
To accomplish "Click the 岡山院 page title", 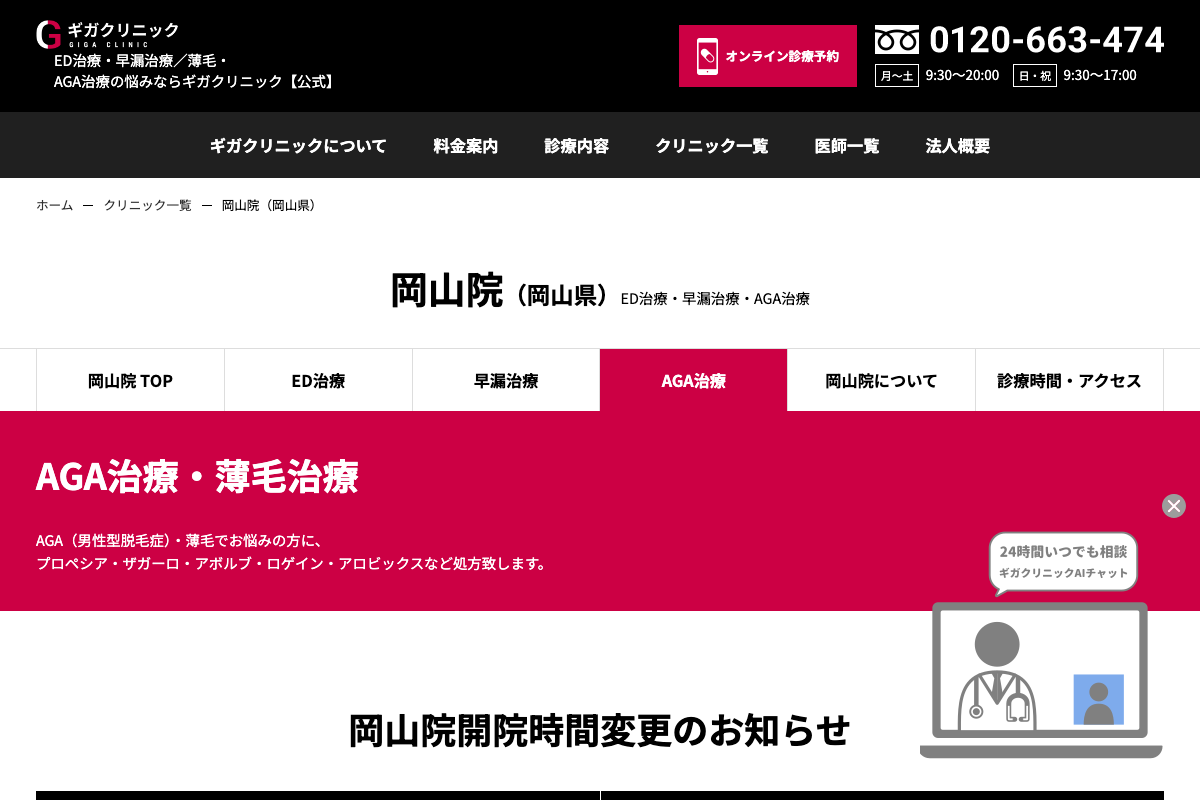I will (447, 290).
